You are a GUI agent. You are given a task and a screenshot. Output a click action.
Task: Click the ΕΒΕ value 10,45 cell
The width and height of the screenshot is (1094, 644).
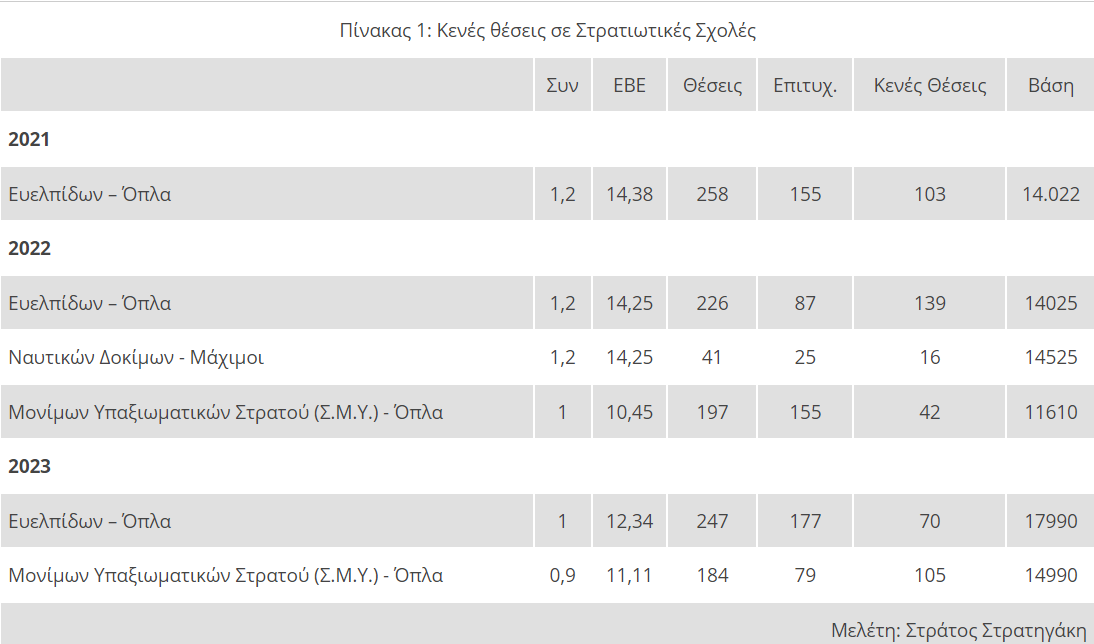(x=629, y=412)
